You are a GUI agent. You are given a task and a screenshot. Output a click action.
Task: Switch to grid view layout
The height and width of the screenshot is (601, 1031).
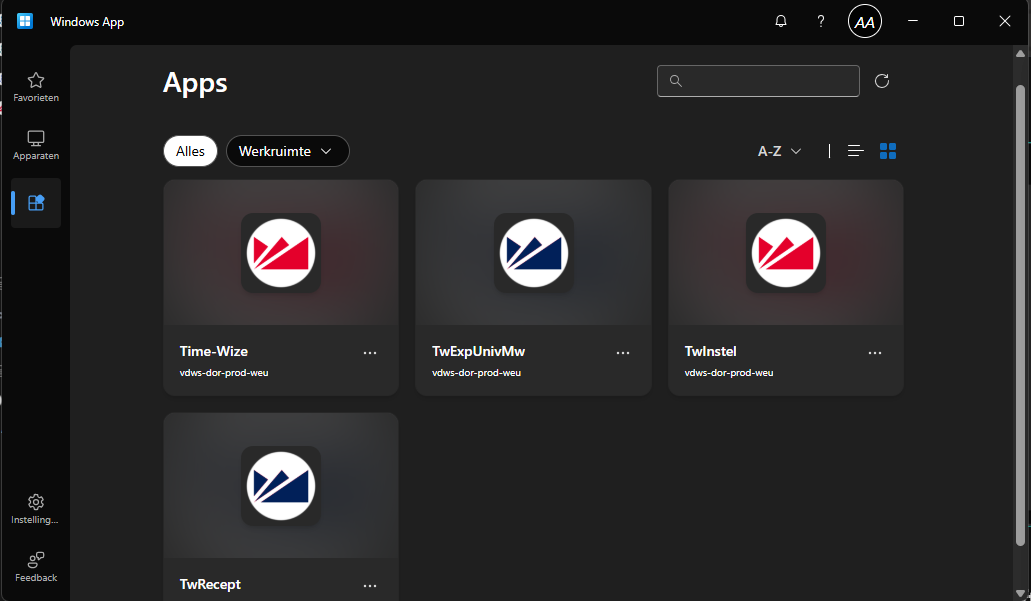click(888, 151)
